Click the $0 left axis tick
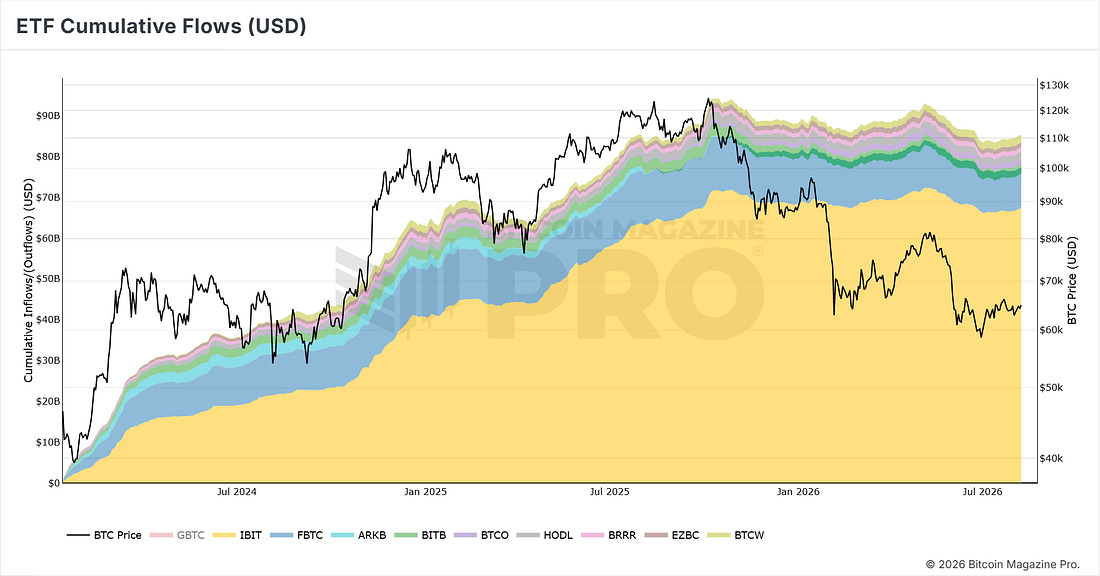Screen dimensions: 1100x576 (54, 483)
